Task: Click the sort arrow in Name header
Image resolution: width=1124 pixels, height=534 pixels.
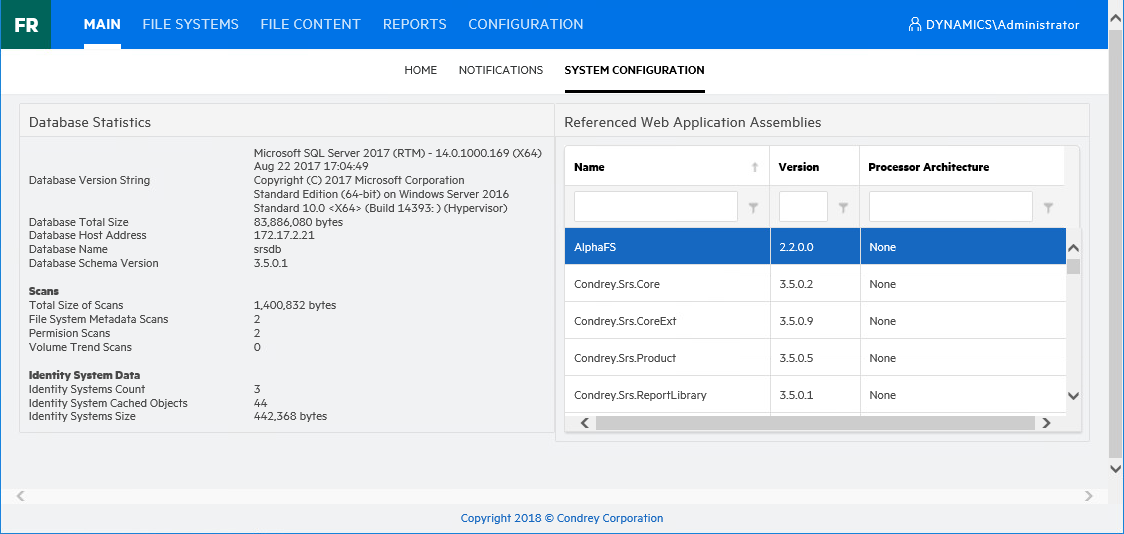Action: (x=754, y=167)
